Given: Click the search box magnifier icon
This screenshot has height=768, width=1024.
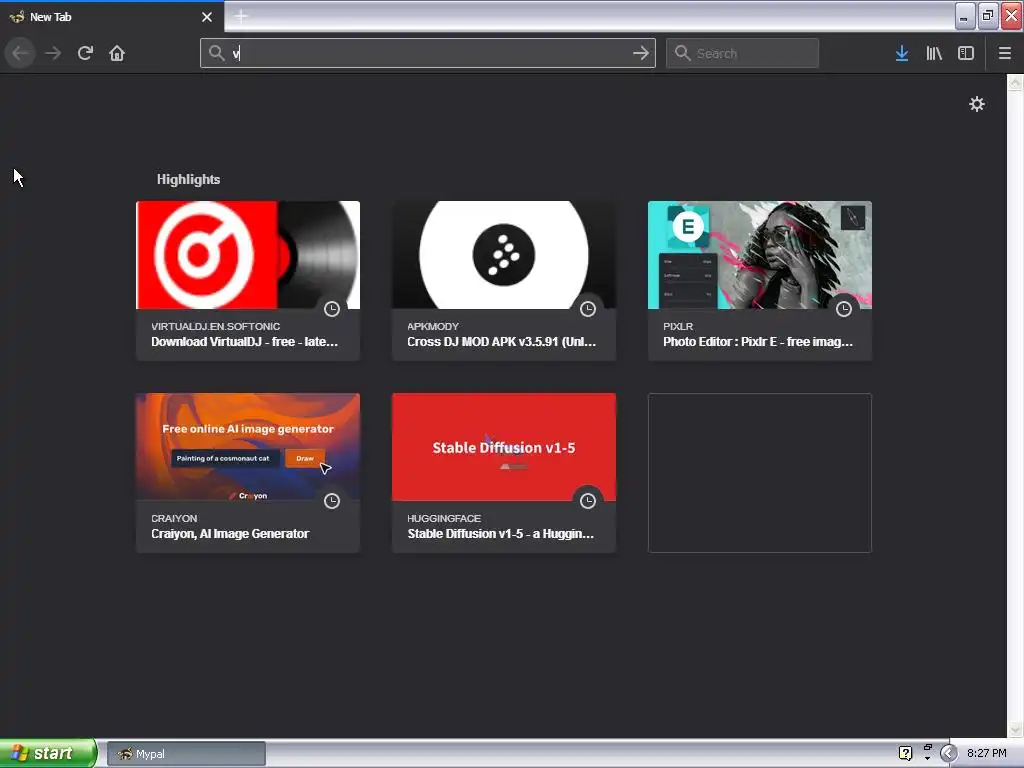Looking at the screenshot, I should pyautogui.click(x=682, y=53).
